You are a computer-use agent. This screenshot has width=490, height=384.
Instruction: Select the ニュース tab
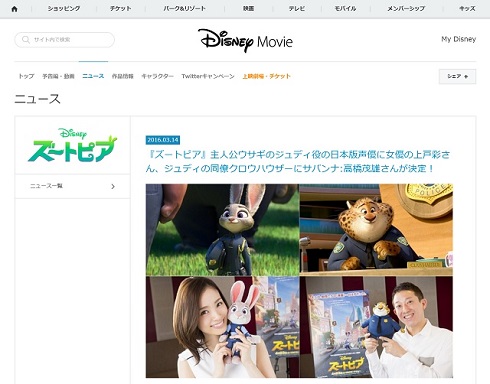[93, 76]
